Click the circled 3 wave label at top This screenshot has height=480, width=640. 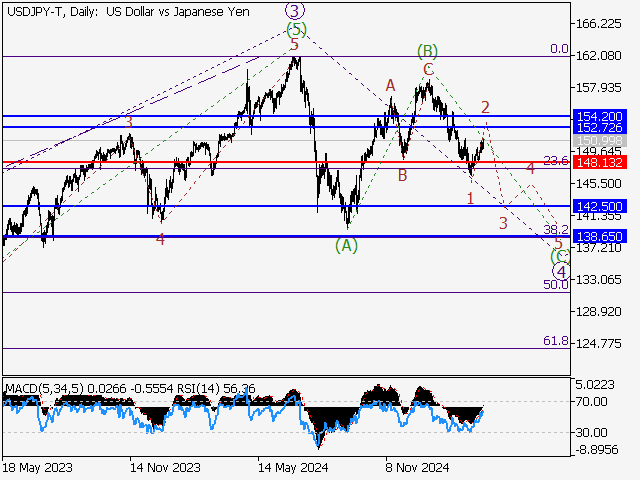294,10
